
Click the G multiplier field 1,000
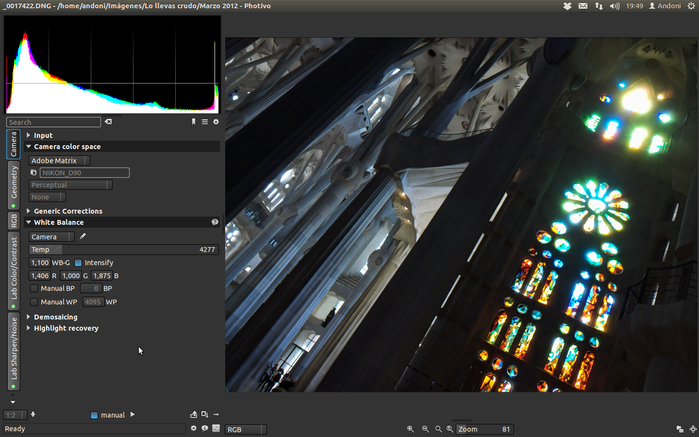pos(71,276)
